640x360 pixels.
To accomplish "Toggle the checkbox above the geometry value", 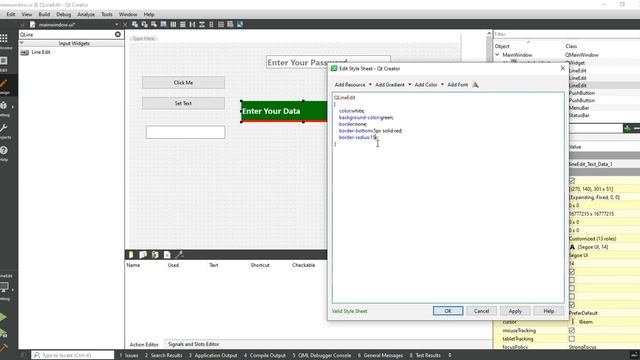I will coord(572,180).
